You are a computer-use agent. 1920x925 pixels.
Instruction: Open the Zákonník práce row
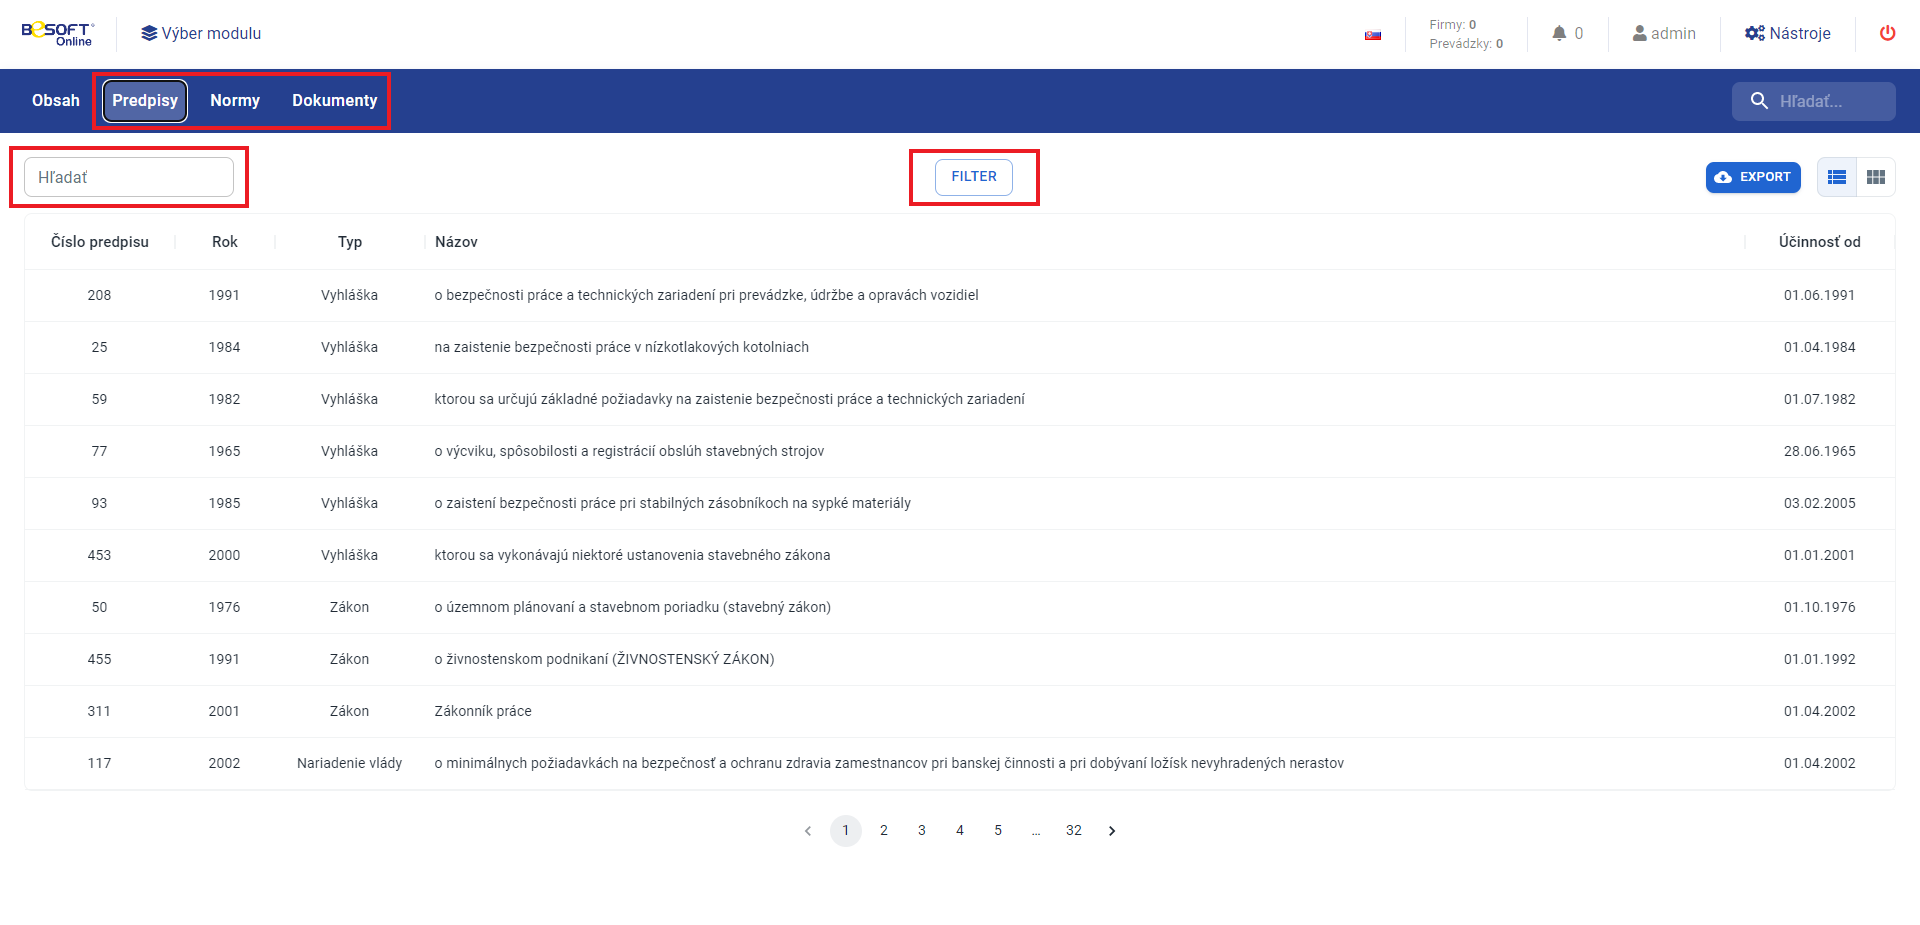483,712
